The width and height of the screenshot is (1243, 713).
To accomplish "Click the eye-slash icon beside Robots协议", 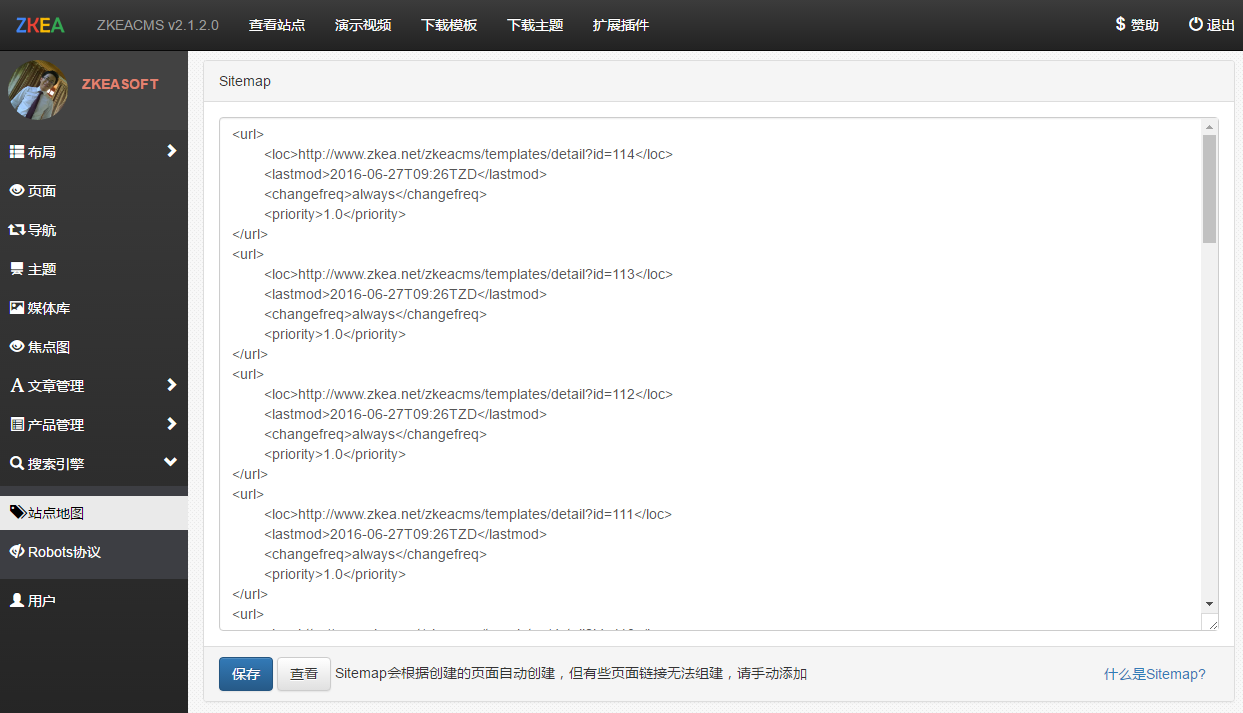I will click(17, 551).
